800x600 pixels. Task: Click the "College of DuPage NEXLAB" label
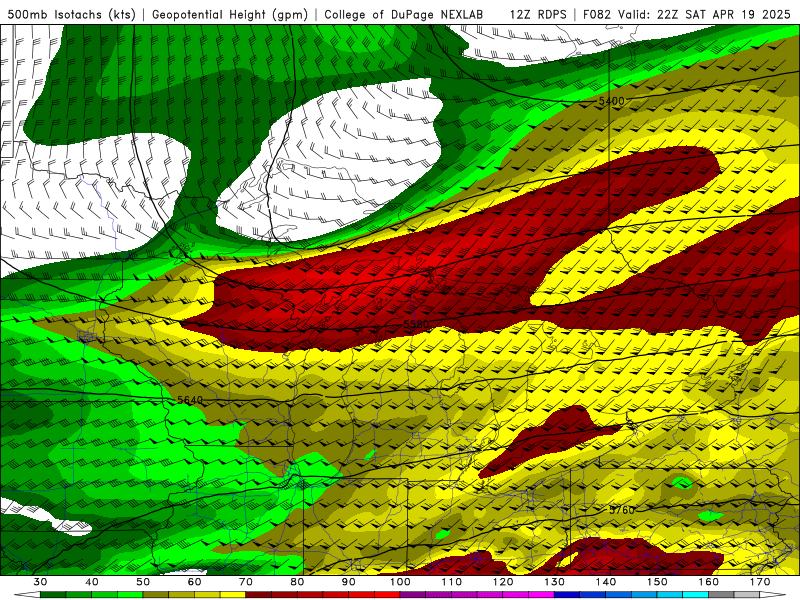(404, 15)
